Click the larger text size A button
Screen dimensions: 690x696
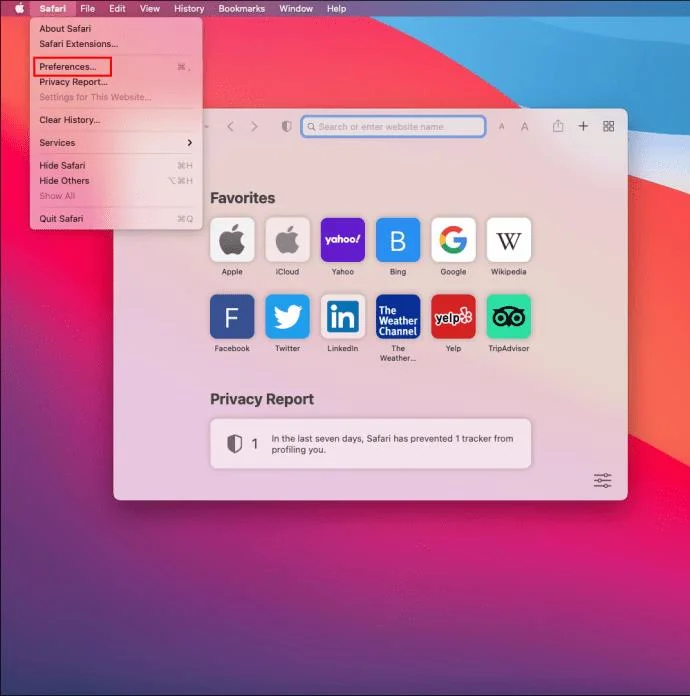pyautogui.click(x=524, y=127)
